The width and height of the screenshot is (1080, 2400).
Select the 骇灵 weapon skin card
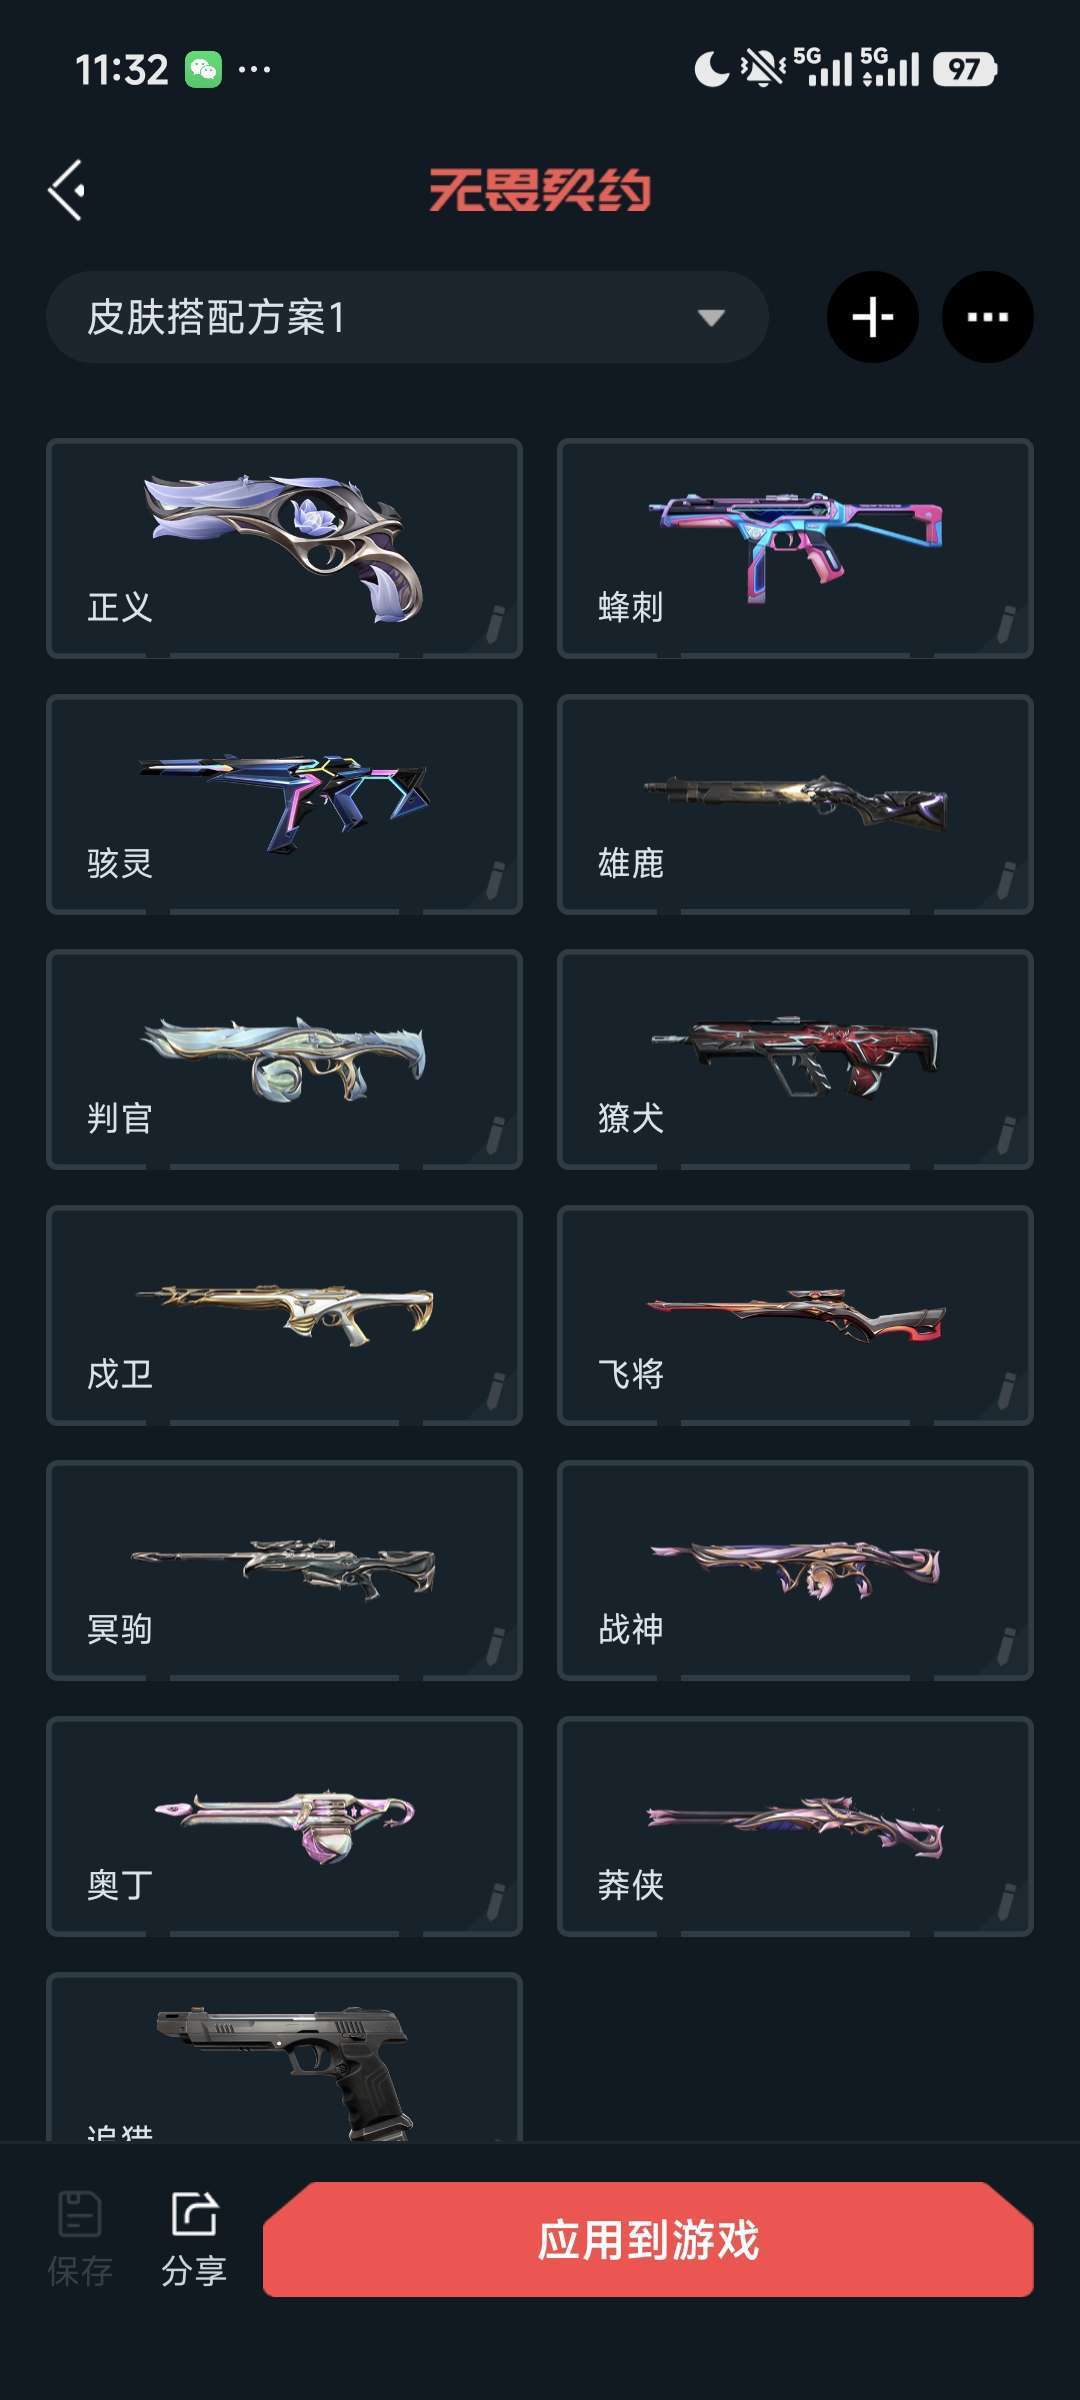click(284, 804)
